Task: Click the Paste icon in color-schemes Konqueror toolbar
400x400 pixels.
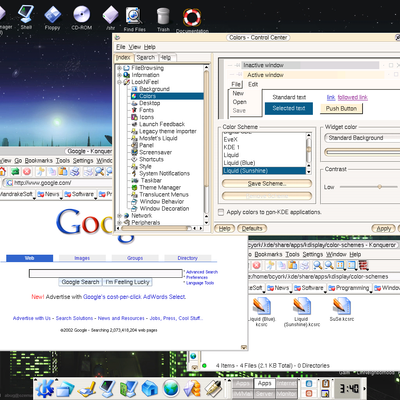Action: click(x=292, y=265)
